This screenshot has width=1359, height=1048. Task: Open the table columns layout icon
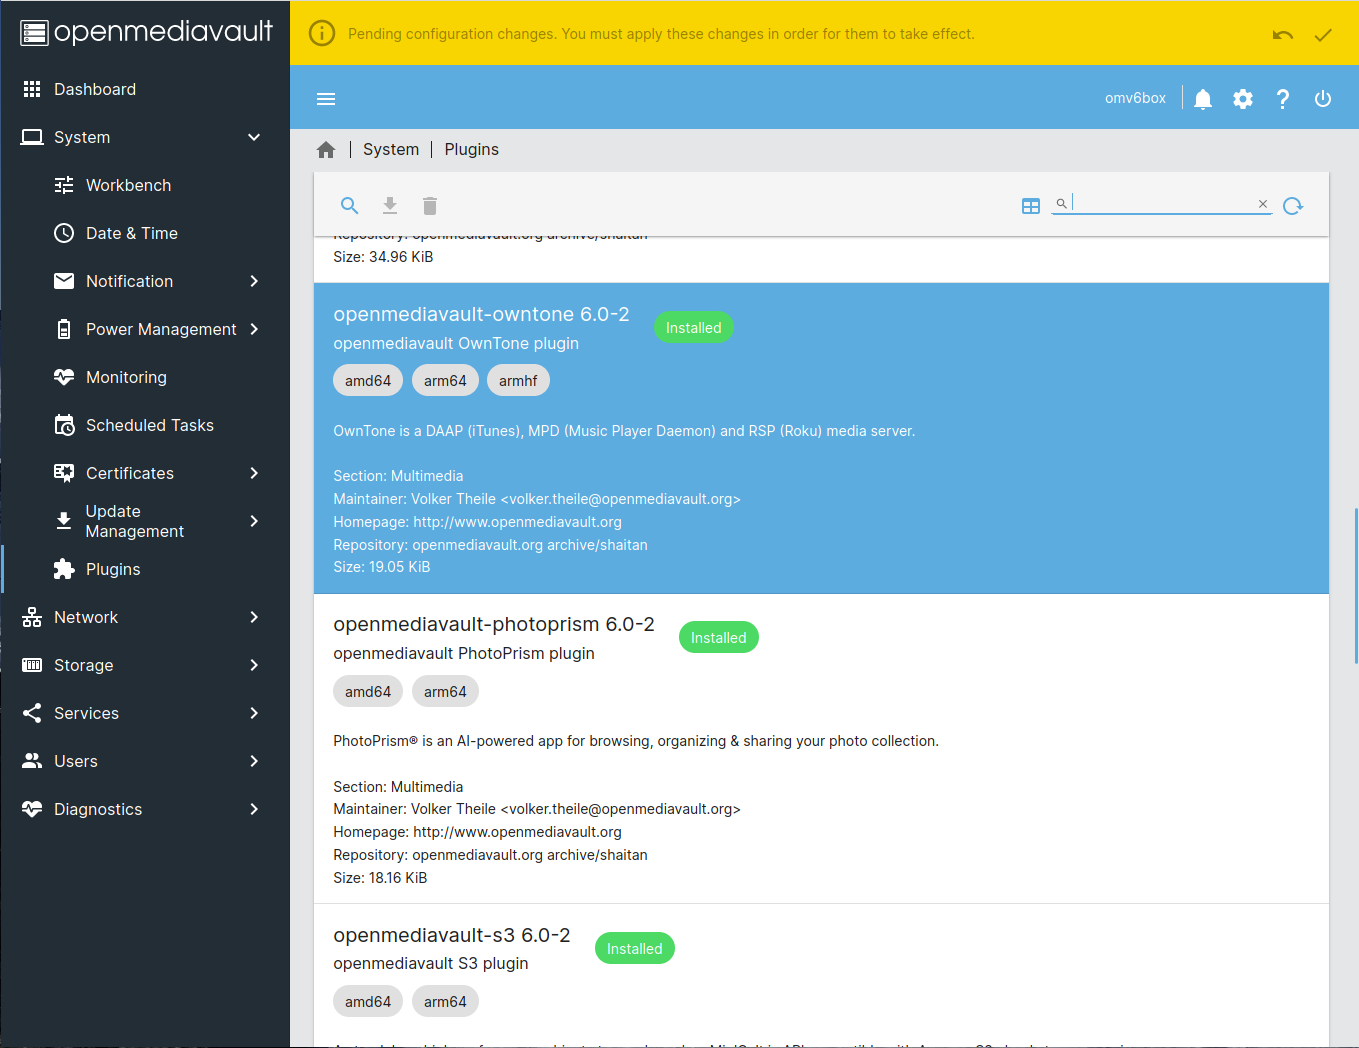coord(1031,205)
